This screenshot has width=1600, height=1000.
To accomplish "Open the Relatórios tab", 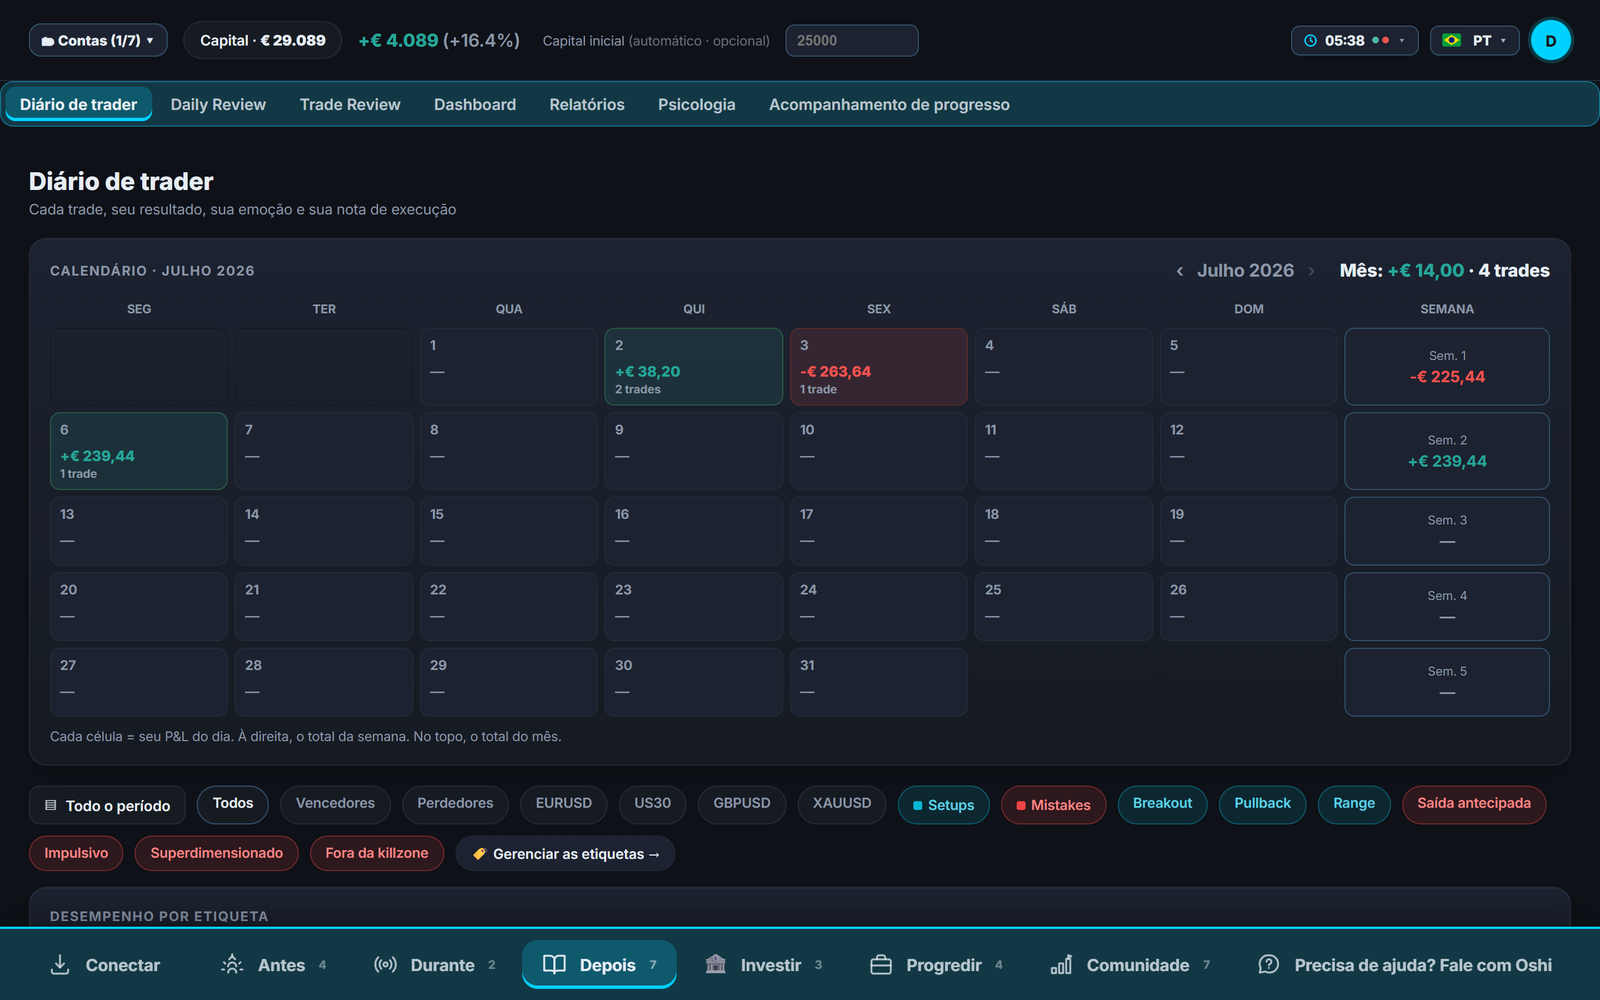I will tap(587, 104).
